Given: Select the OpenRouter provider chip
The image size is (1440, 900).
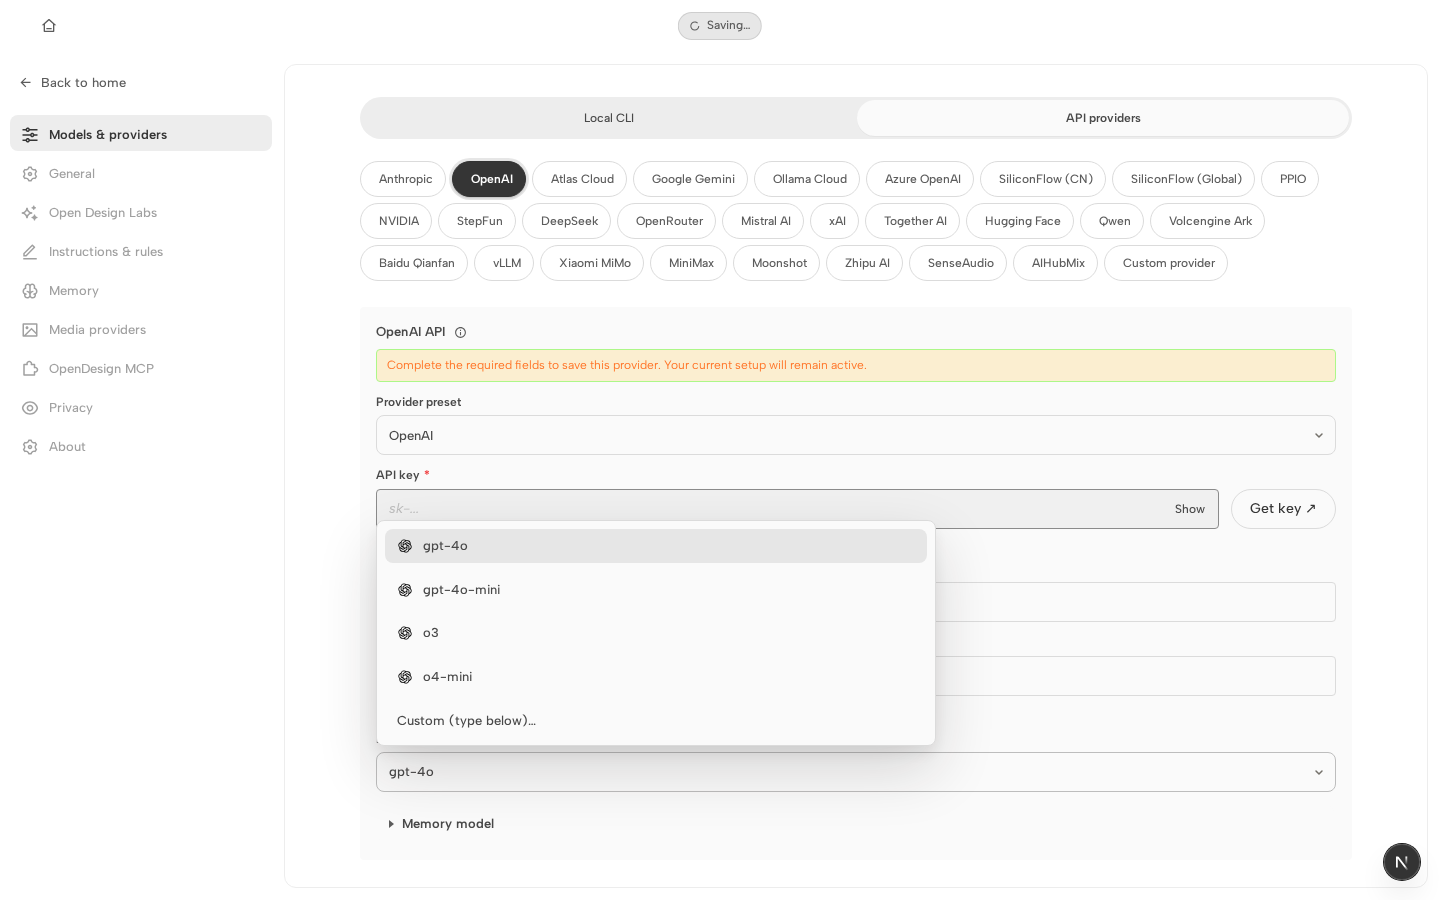Looking at the screenshot, I should (667, 221).
